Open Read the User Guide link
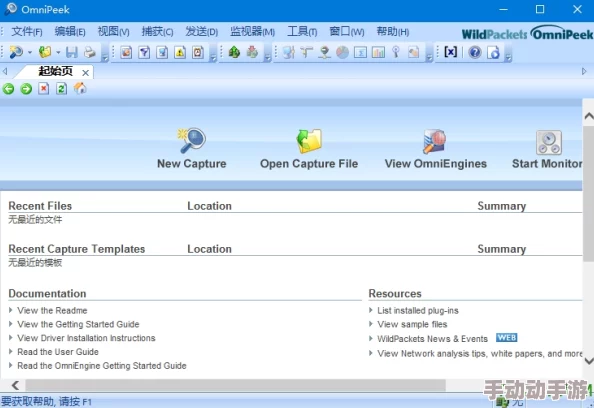Screen dimensions: 594x408 (x=58, y=352)
